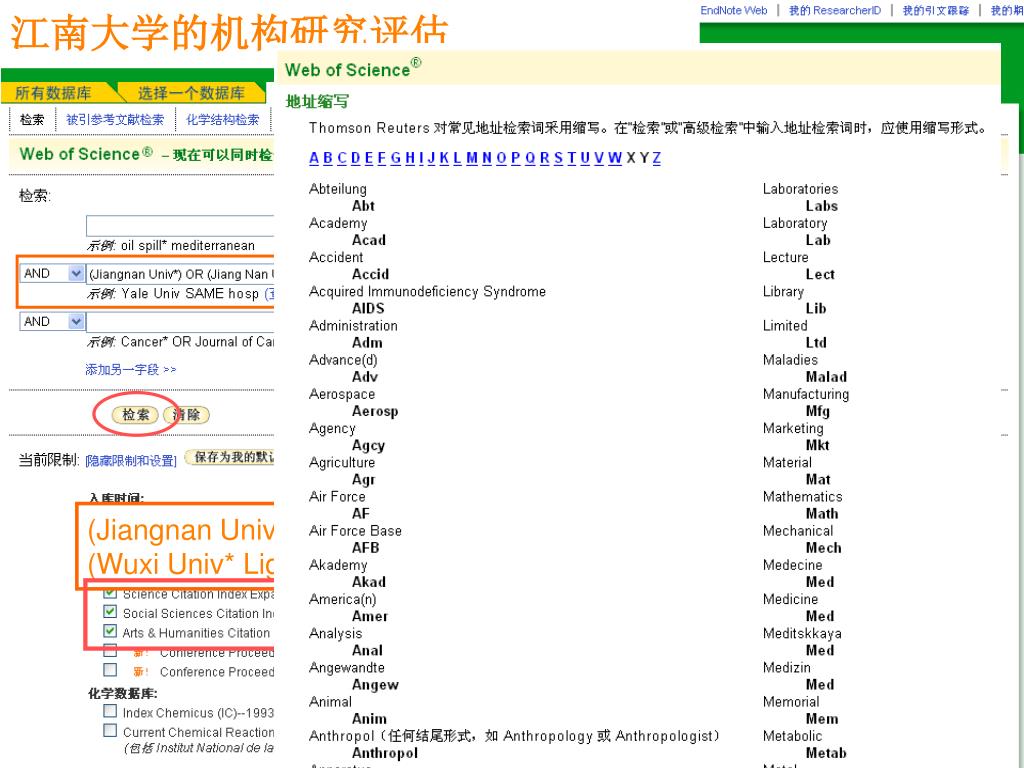Open the first AND operator dropdown

52,273
